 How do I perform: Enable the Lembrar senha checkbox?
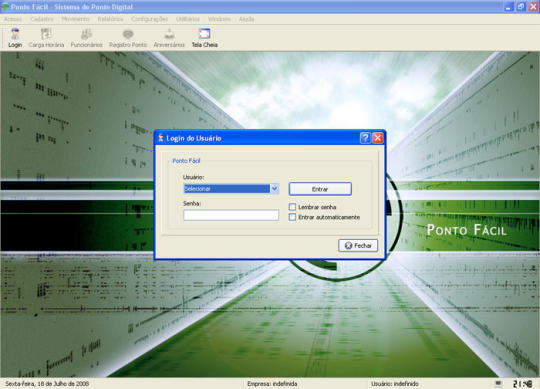(x=292, y=207)
